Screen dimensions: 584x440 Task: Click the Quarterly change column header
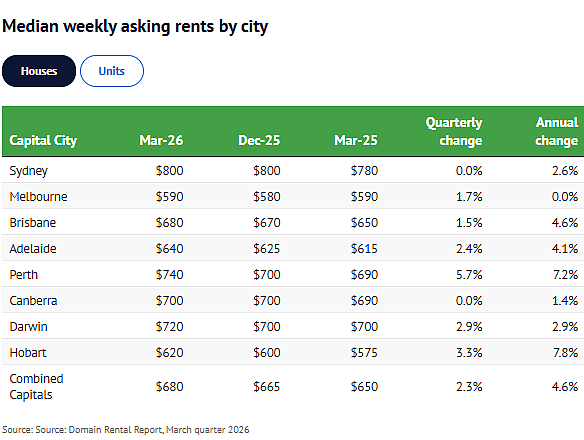[454, 132]
